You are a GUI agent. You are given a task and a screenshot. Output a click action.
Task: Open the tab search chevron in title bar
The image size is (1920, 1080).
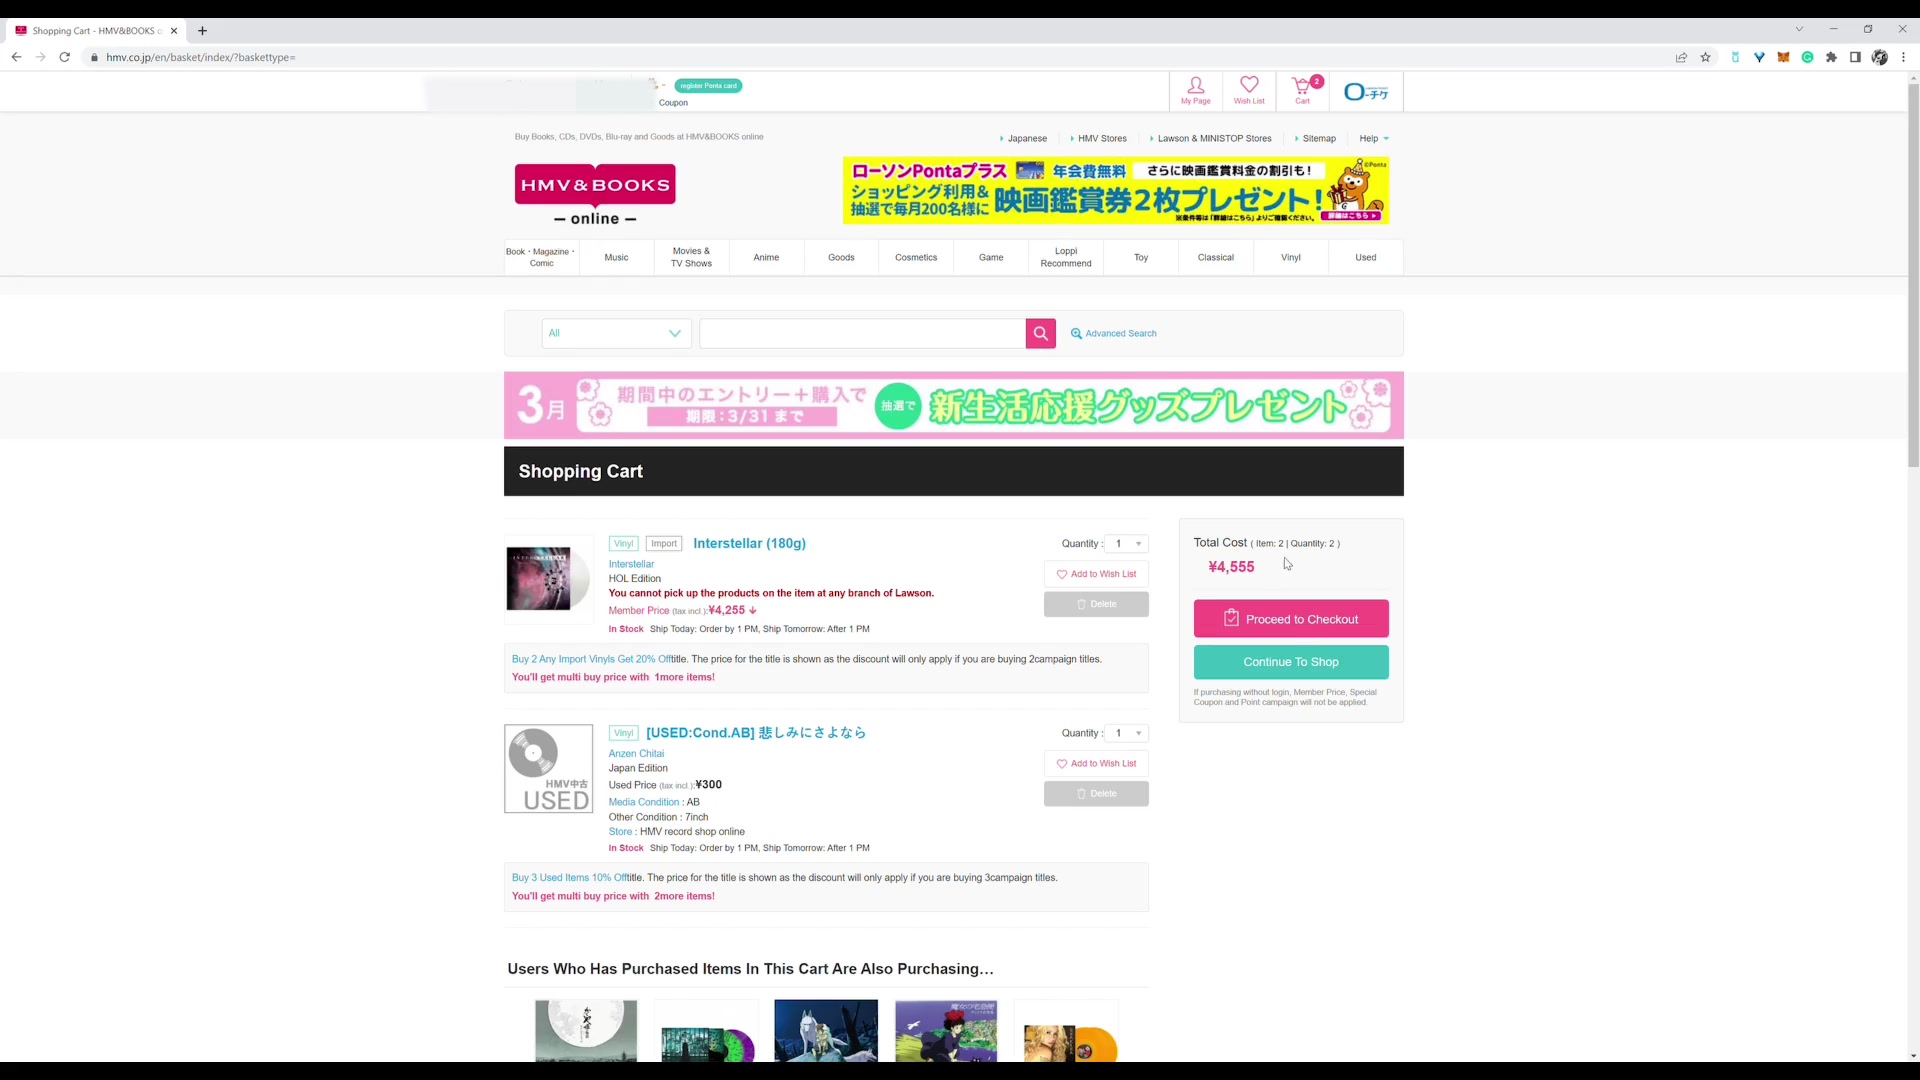point(1799,29)
